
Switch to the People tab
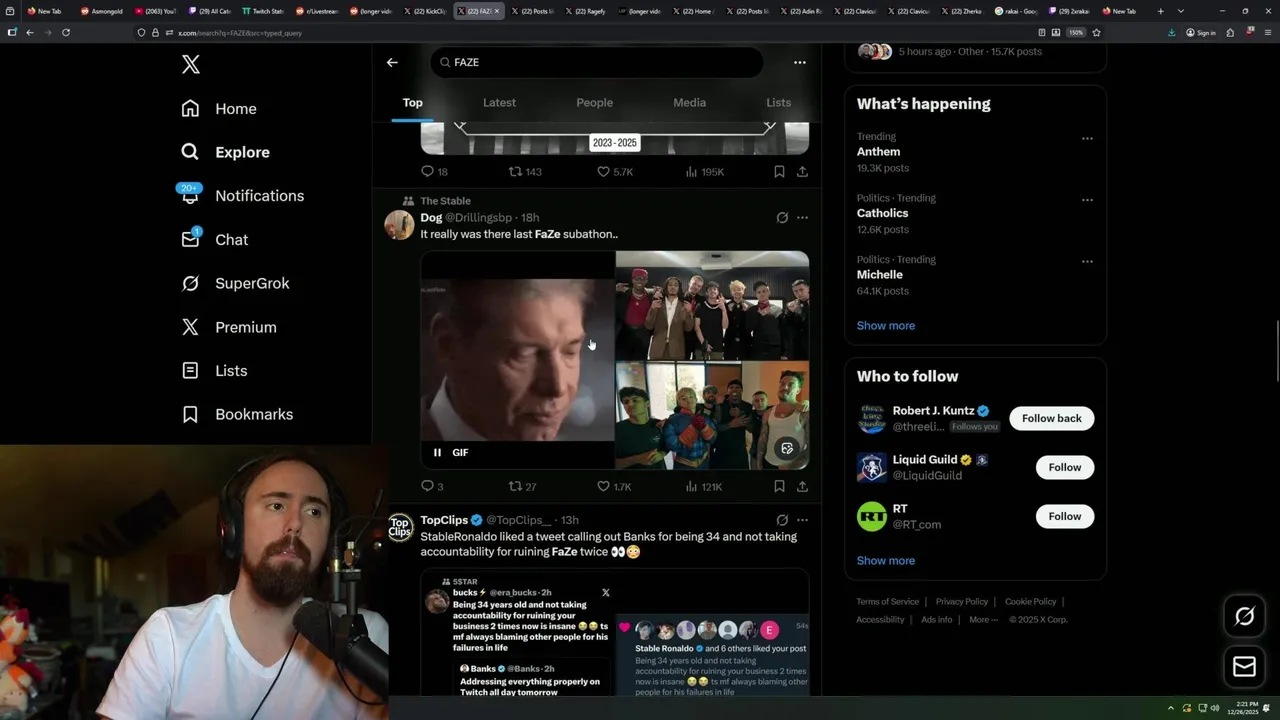coord(594,103)
